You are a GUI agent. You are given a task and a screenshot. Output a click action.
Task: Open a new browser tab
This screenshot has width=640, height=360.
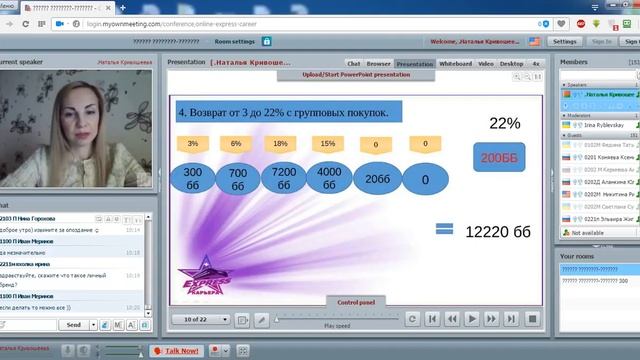click(122, 7)
